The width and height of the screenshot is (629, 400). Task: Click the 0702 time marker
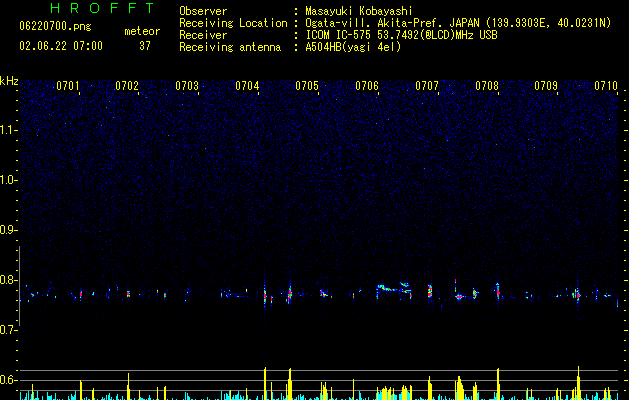[127, 86]
